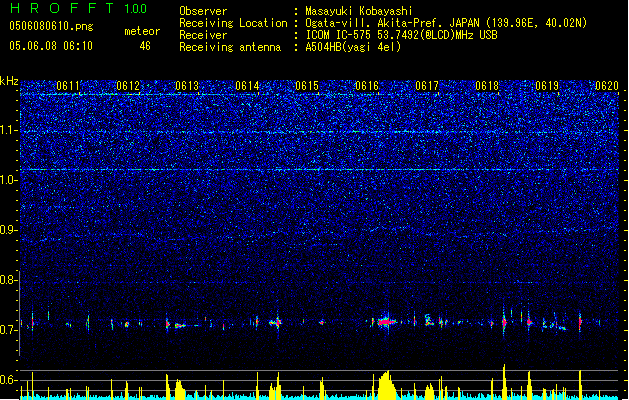
Task: Select the Ogata-vill. Akita-Pref. JAPAN location text
Action: click(x=446, y=23)
